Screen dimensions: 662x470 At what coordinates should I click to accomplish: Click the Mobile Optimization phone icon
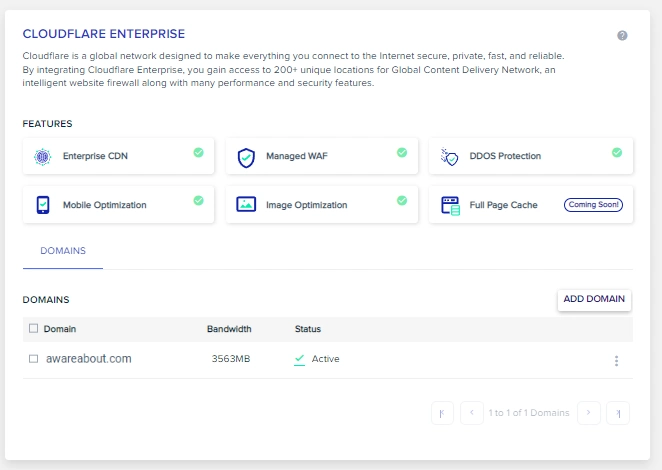coord(43,205)
